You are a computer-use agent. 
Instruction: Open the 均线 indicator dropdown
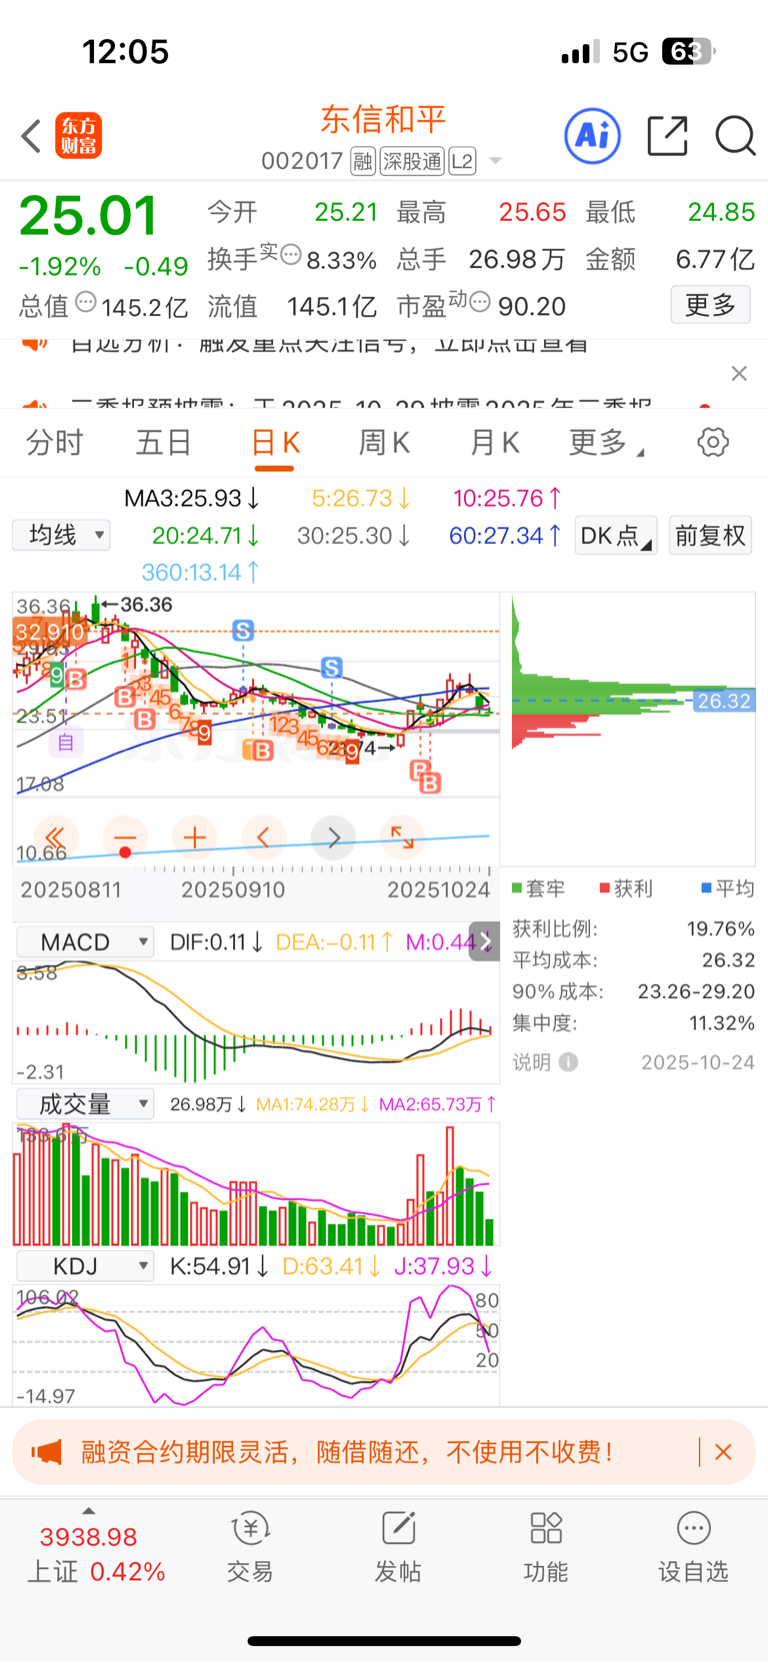coord(62,535)
